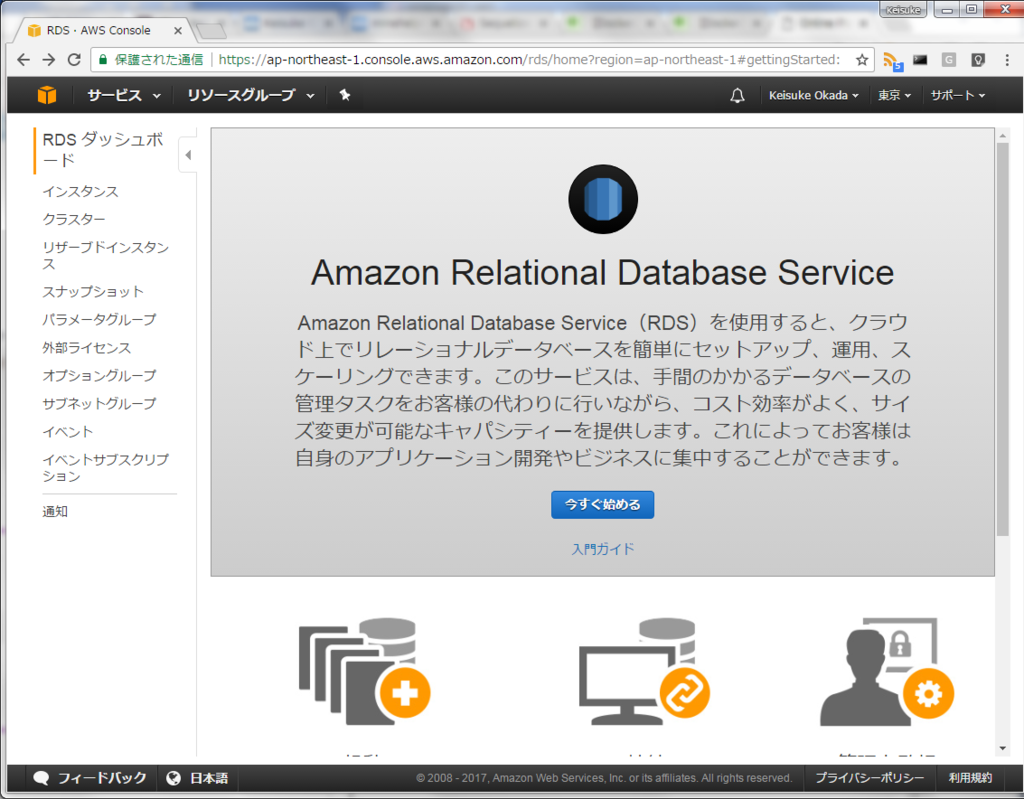Viewport: 1024px width, 799px height.
Task: Open 外部ライセンス in sidebar
Action: 86,348
